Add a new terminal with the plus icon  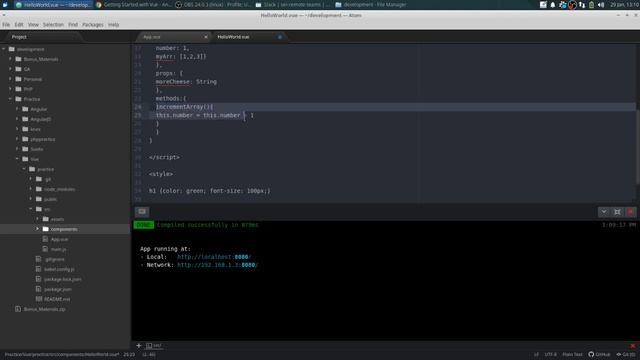[139, 346]
